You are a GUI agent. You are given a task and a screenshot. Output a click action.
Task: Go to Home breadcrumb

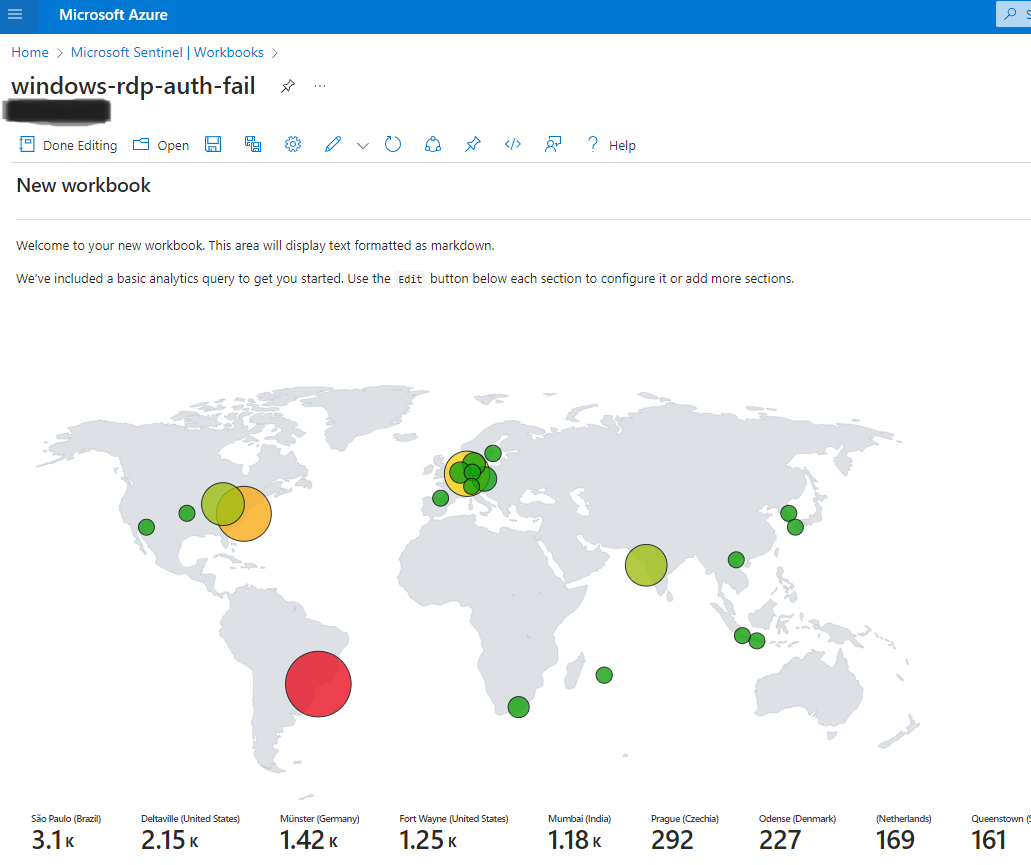[x=30, y=53]
